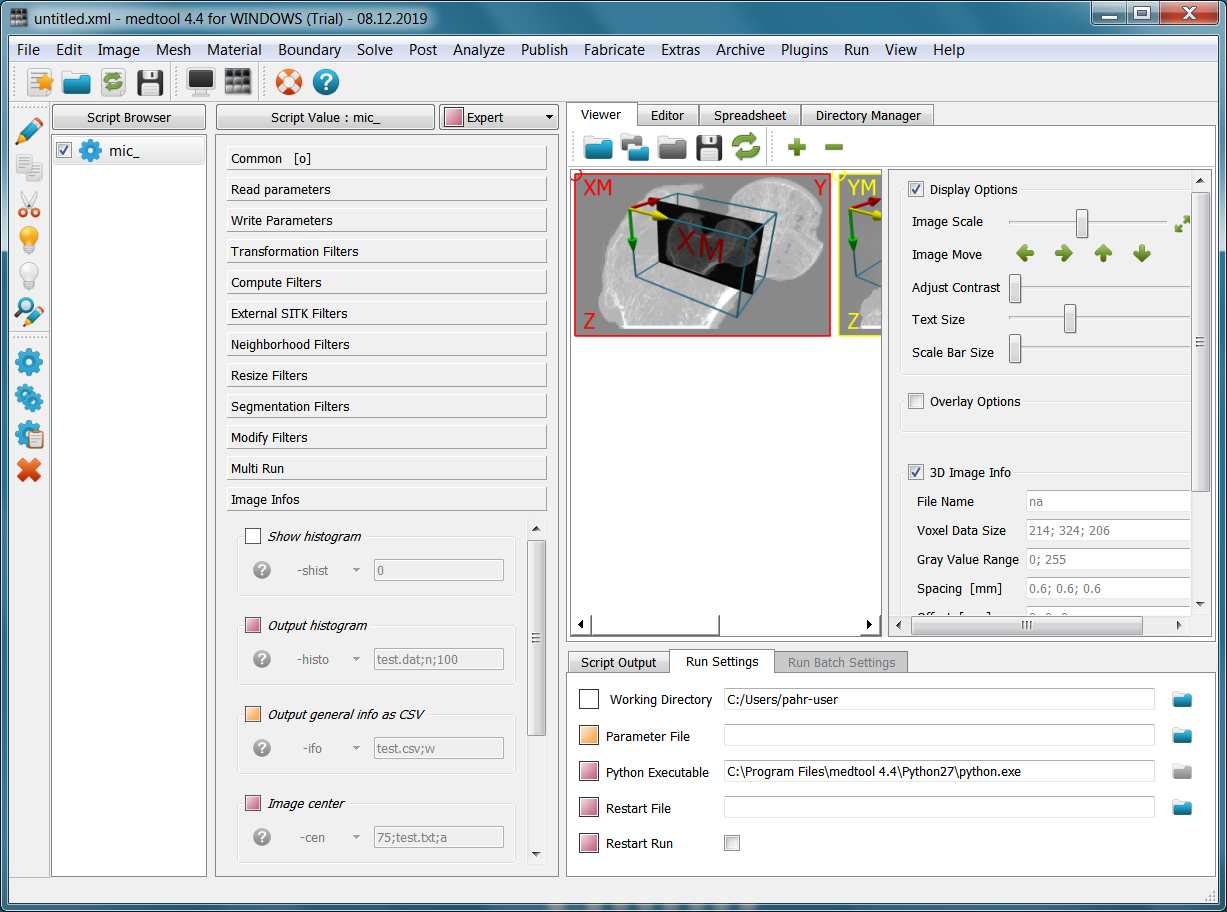Browse Working Directory folder icon
This screenshot has height=912, width=1227.
pyautogui.click(x=1182, y=700)
